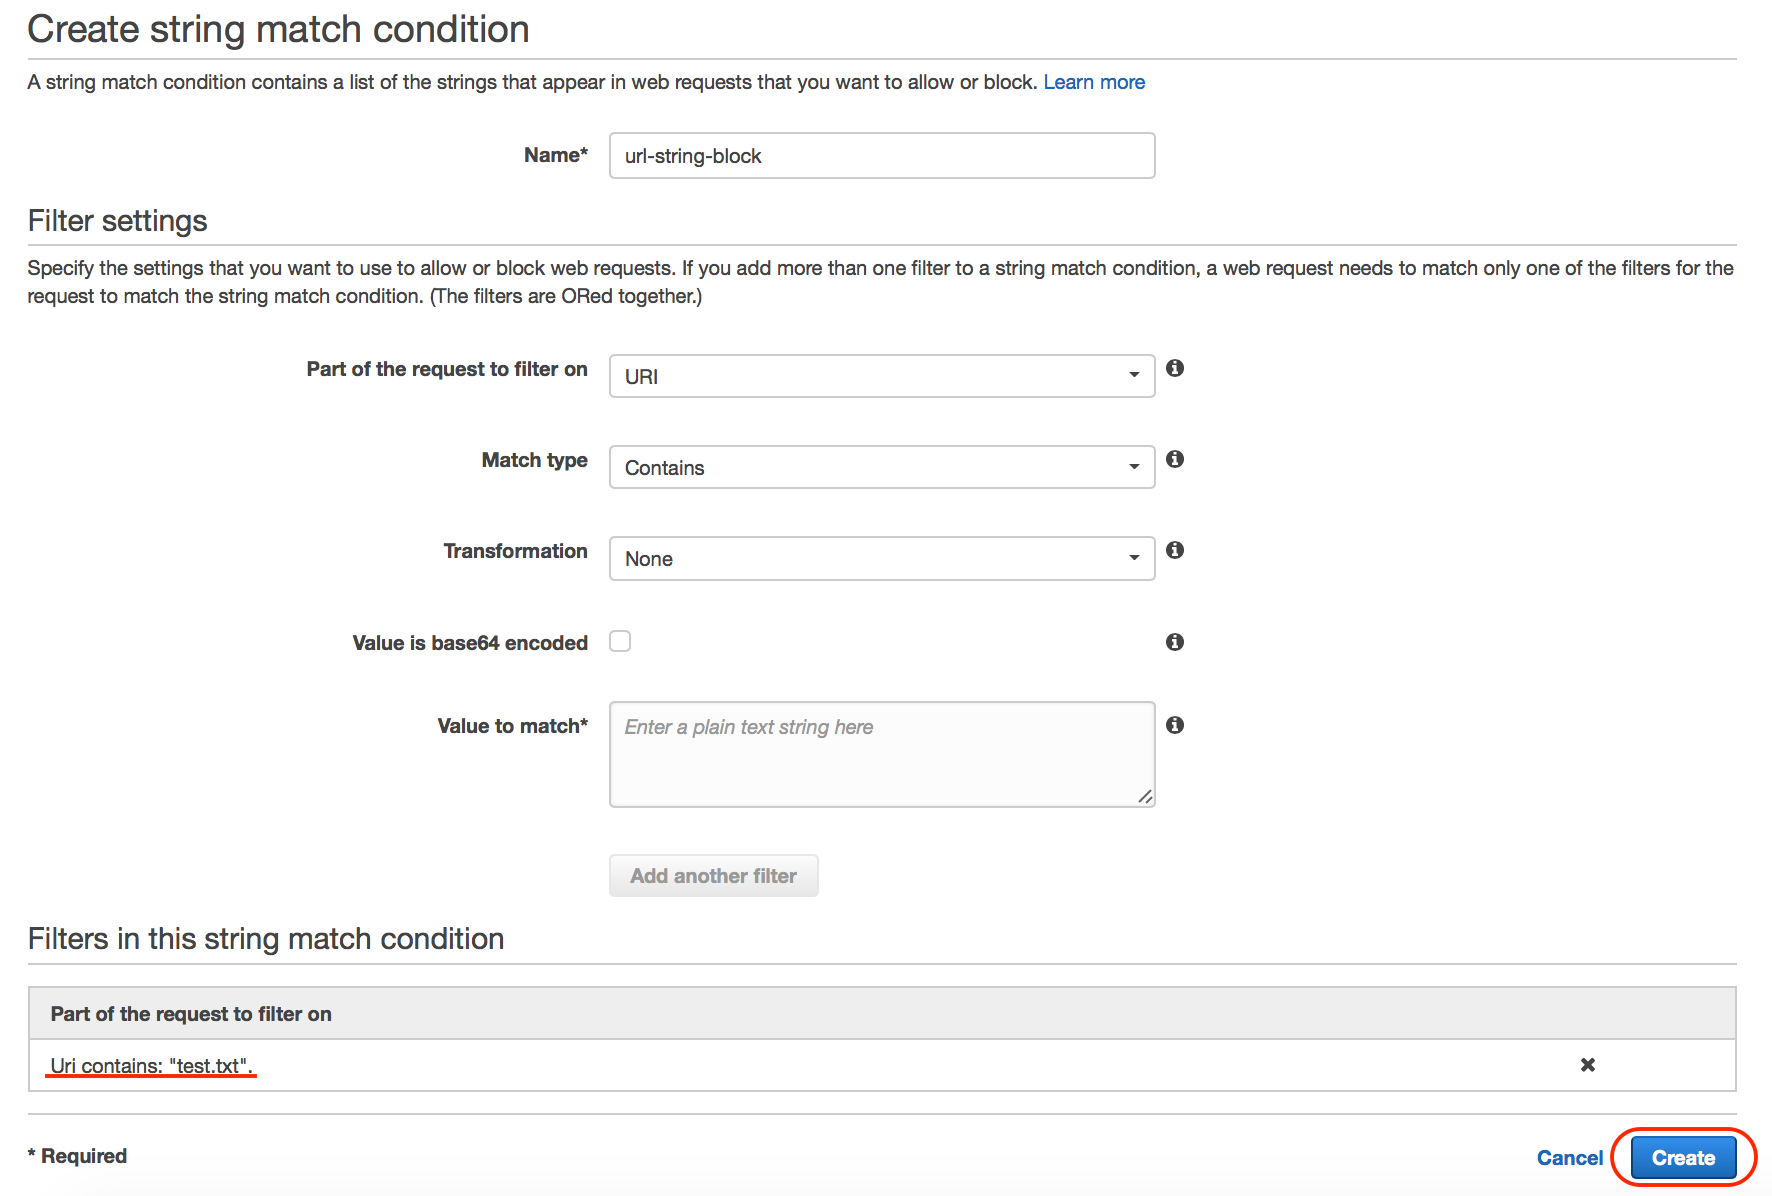Click info icon for base64 encoded option

(x=1175, y=642)
